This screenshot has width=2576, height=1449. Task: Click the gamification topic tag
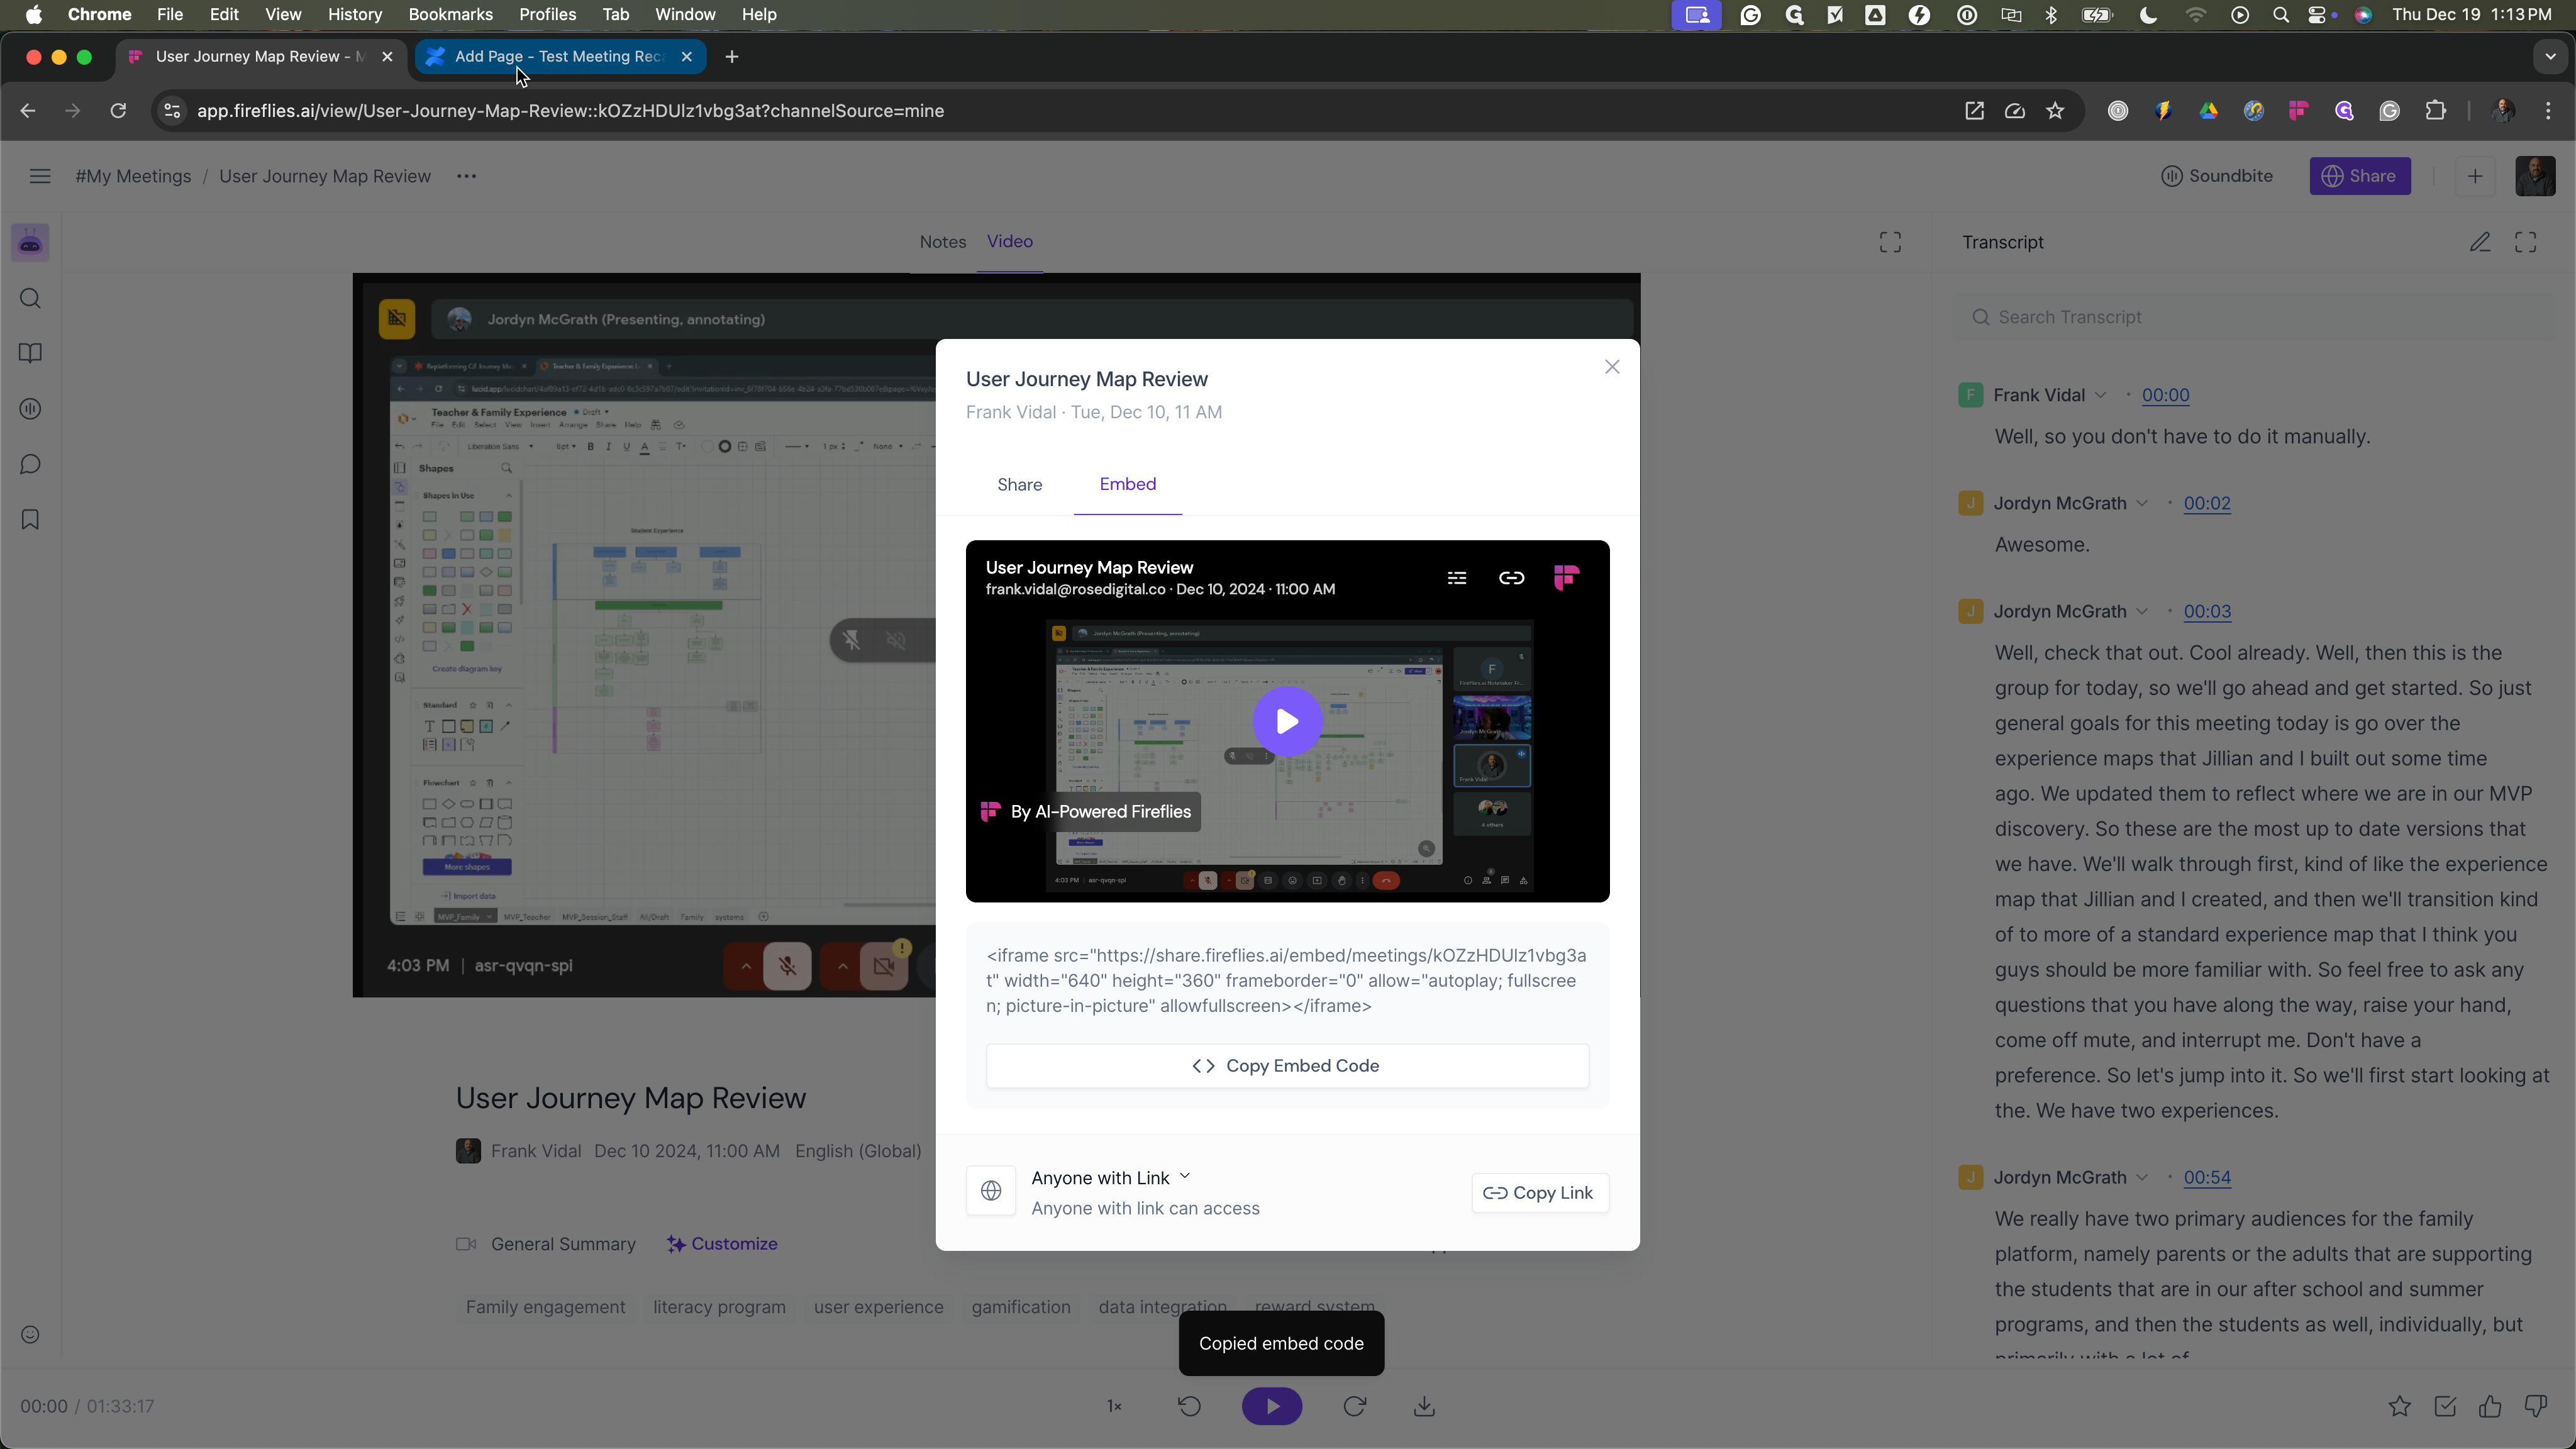(x=1020, y=1307)
